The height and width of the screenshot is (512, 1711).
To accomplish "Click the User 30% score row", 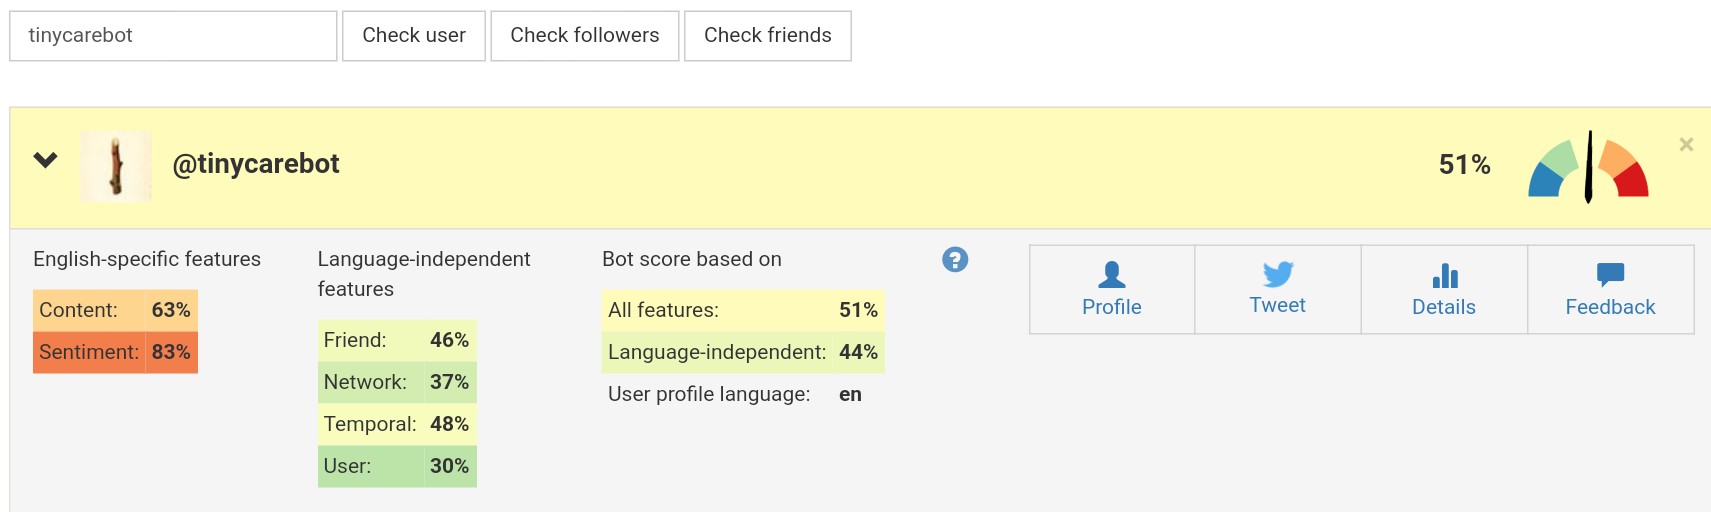I will pyautogui.click(x=396, y=466).
